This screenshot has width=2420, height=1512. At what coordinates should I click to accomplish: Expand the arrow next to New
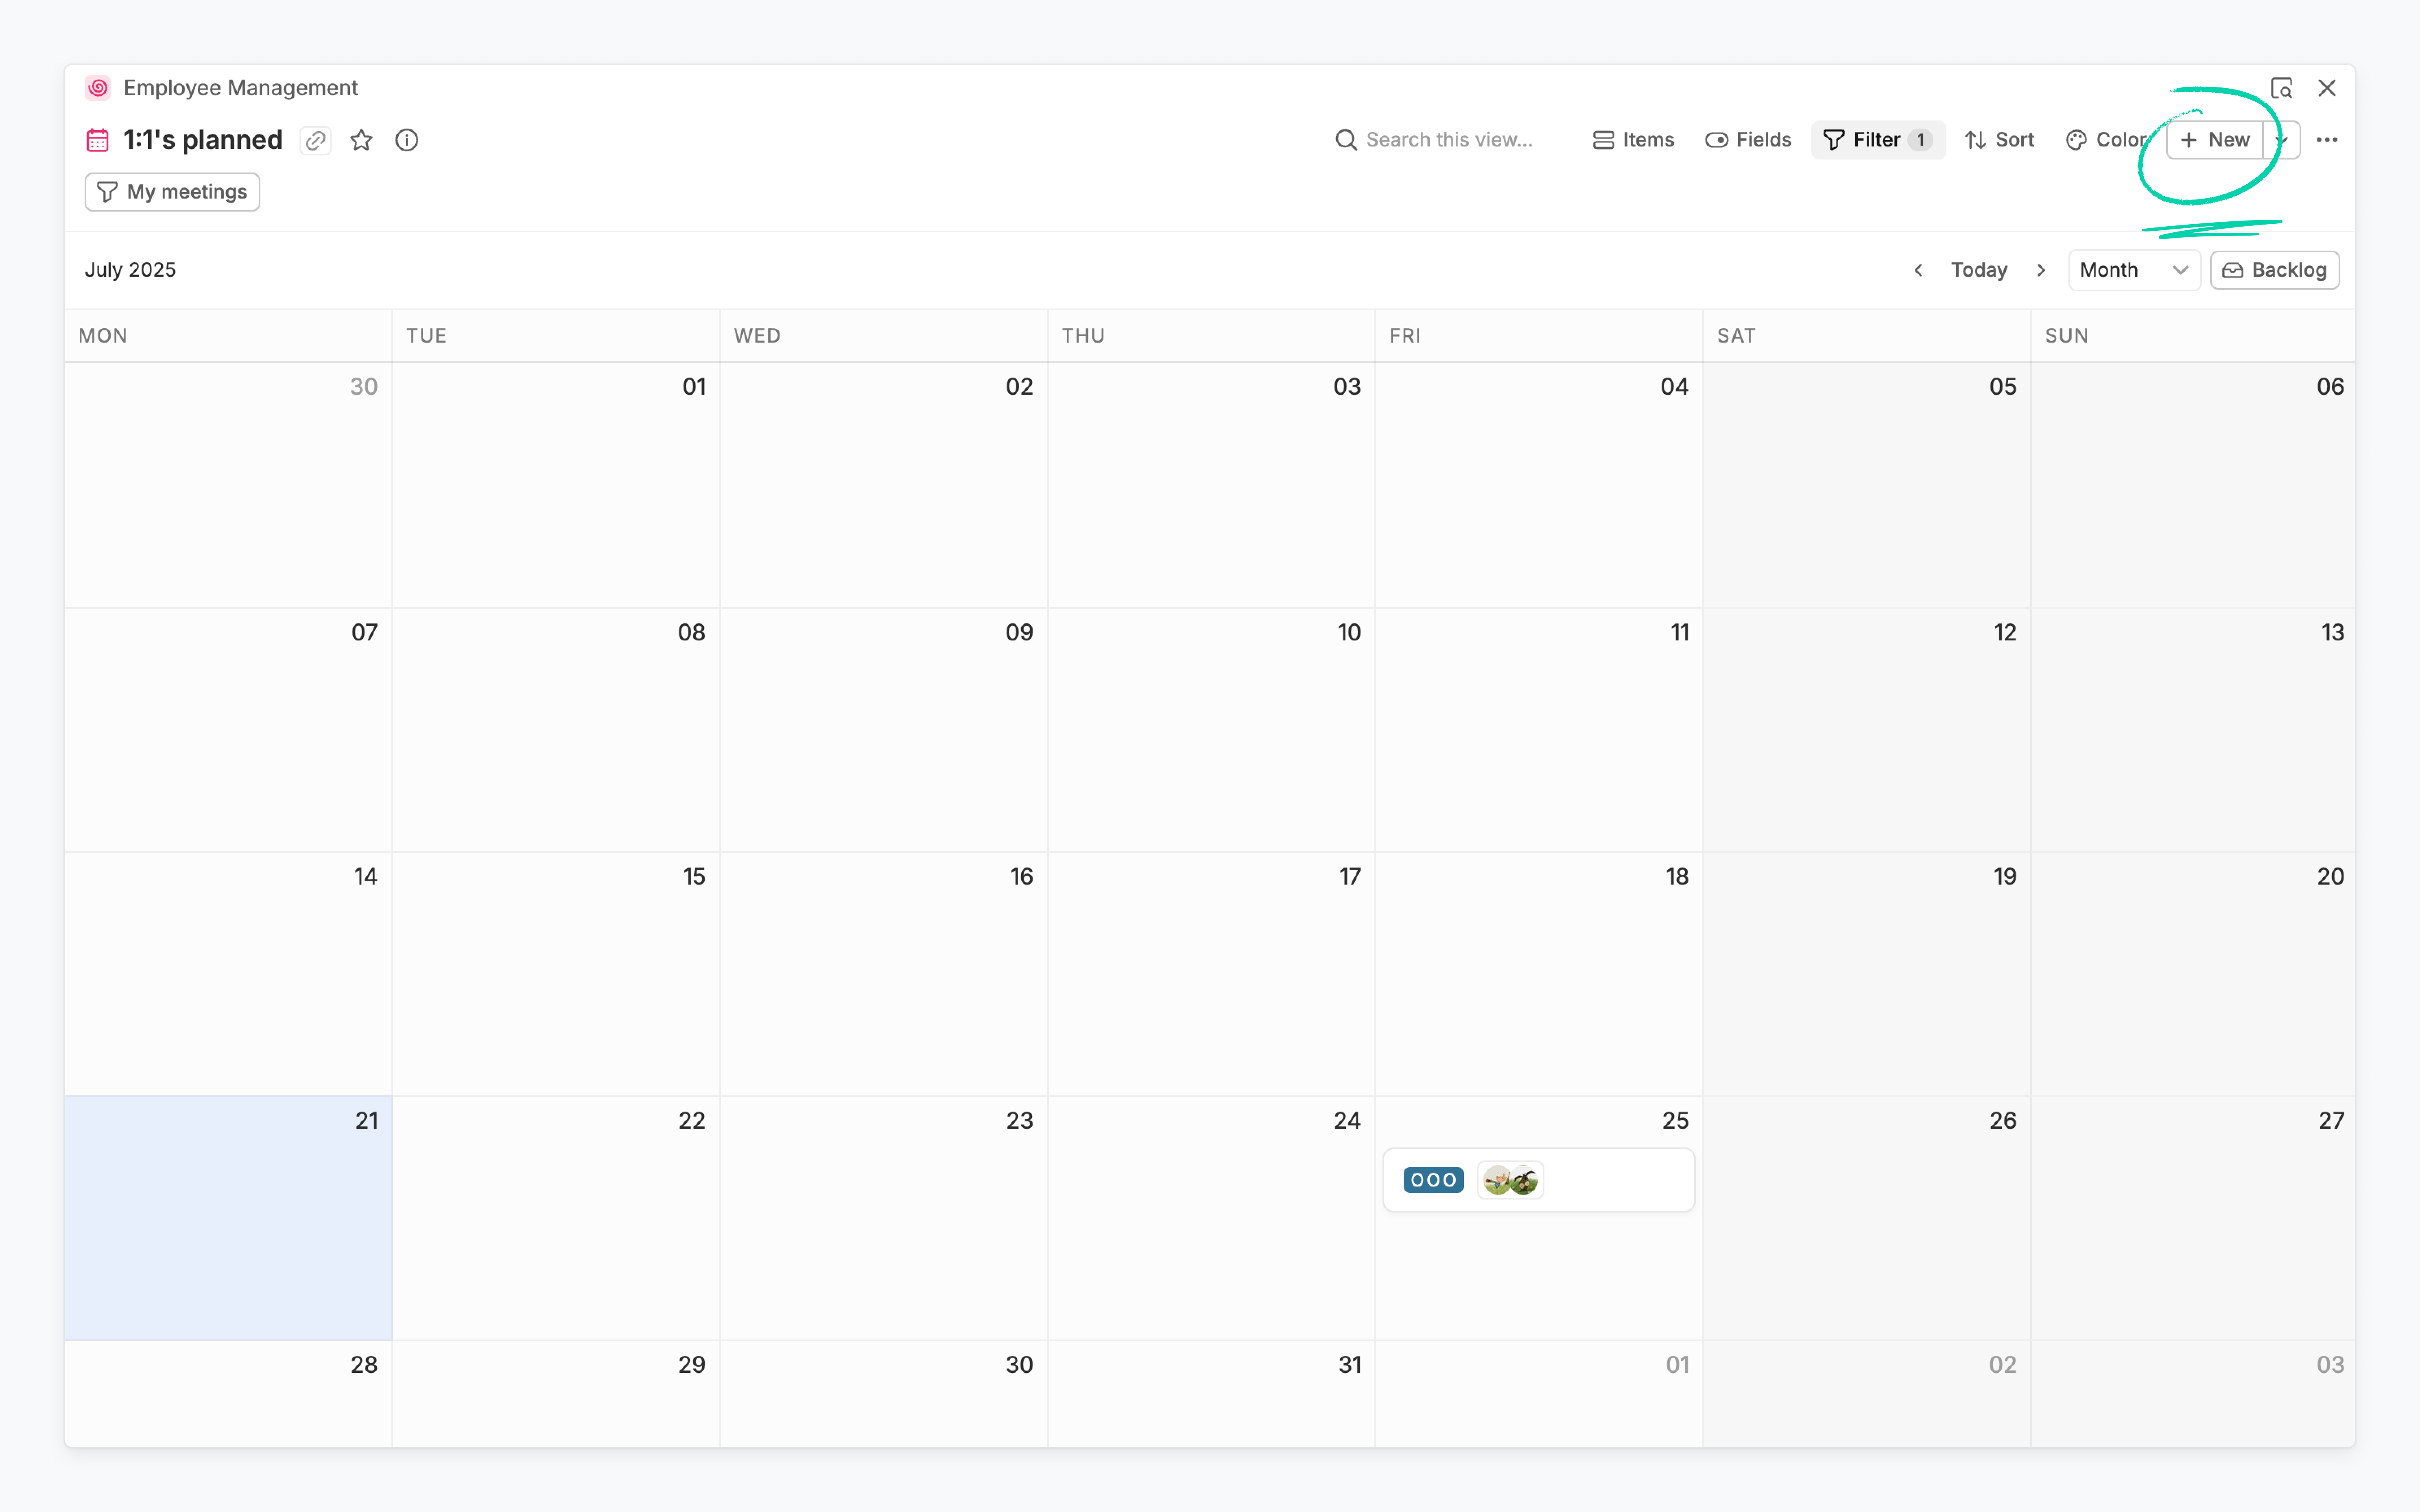point(2282,140)
